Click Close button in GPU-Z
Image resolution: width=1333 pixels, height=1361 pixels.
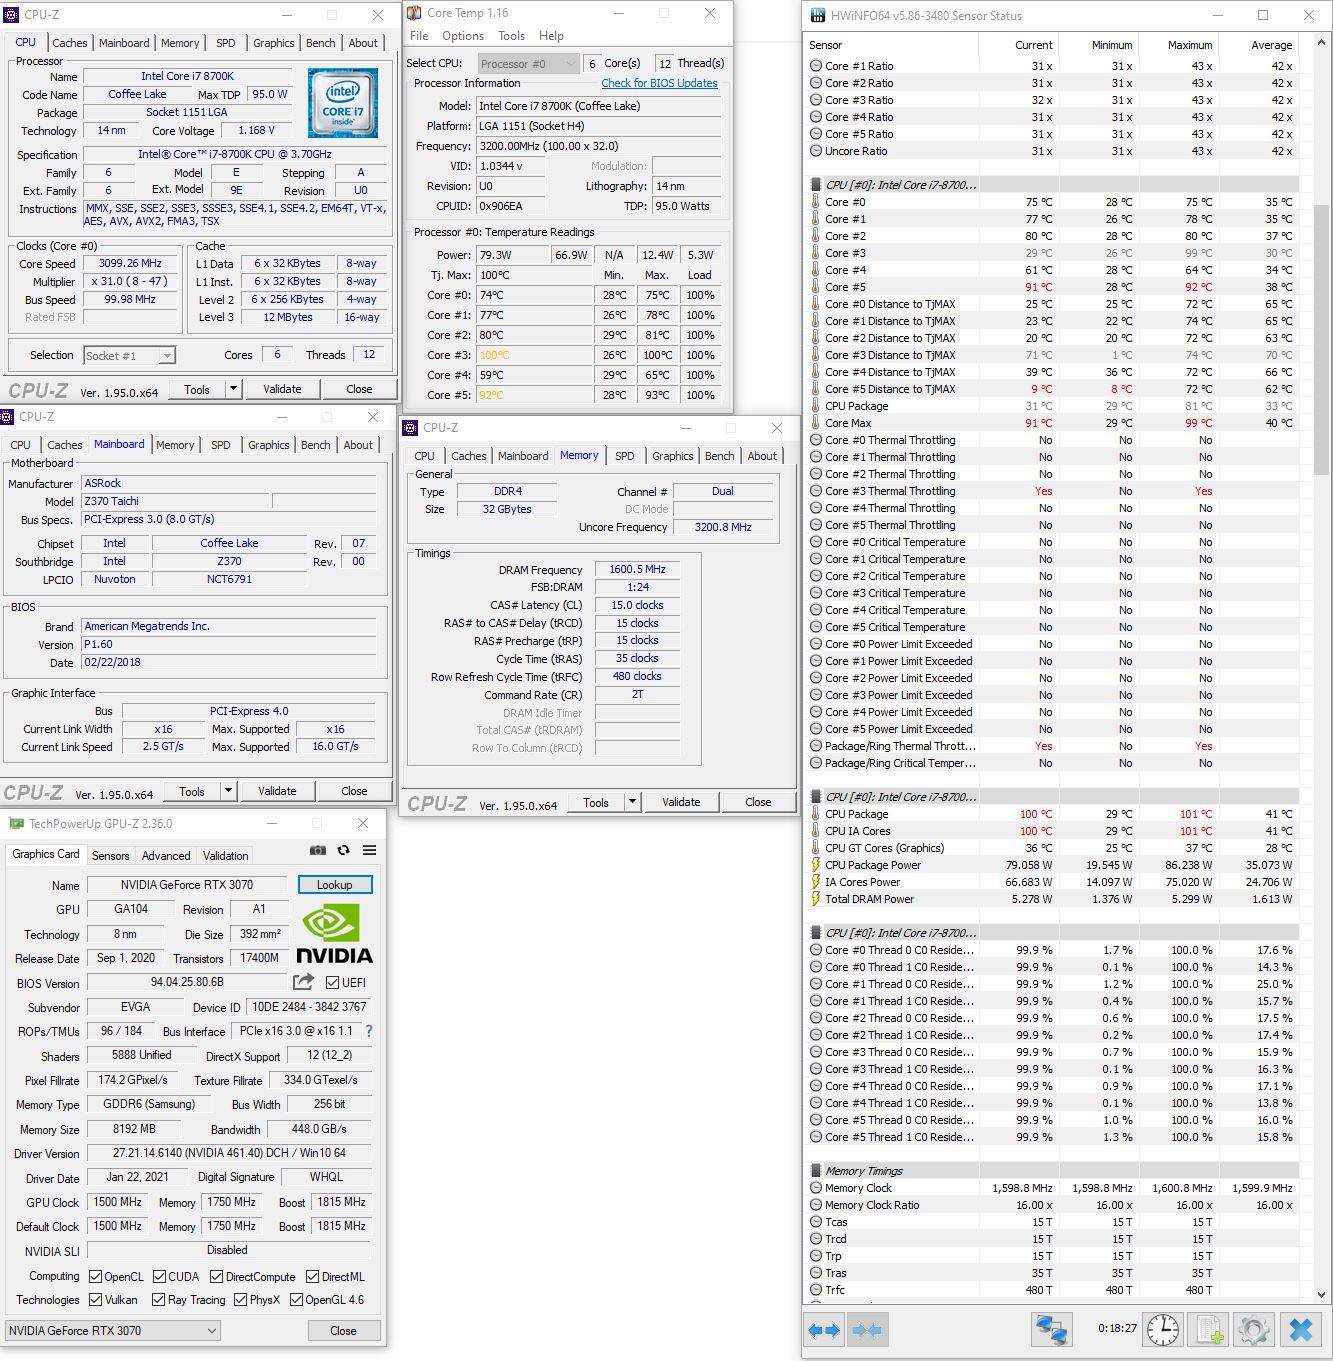343,1331
